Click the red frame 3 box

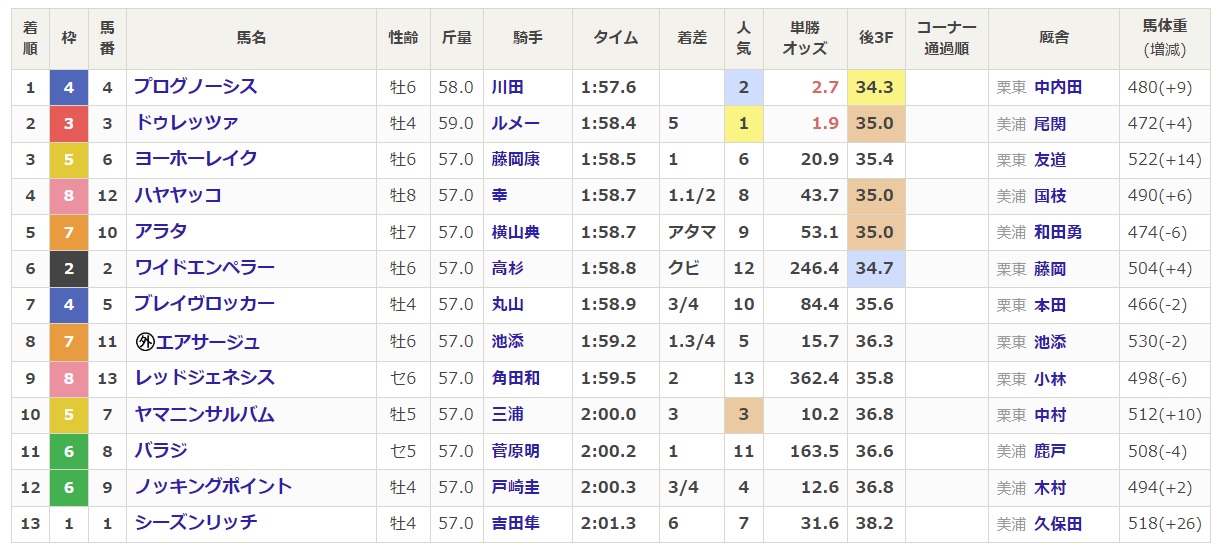tap(68, 123)
